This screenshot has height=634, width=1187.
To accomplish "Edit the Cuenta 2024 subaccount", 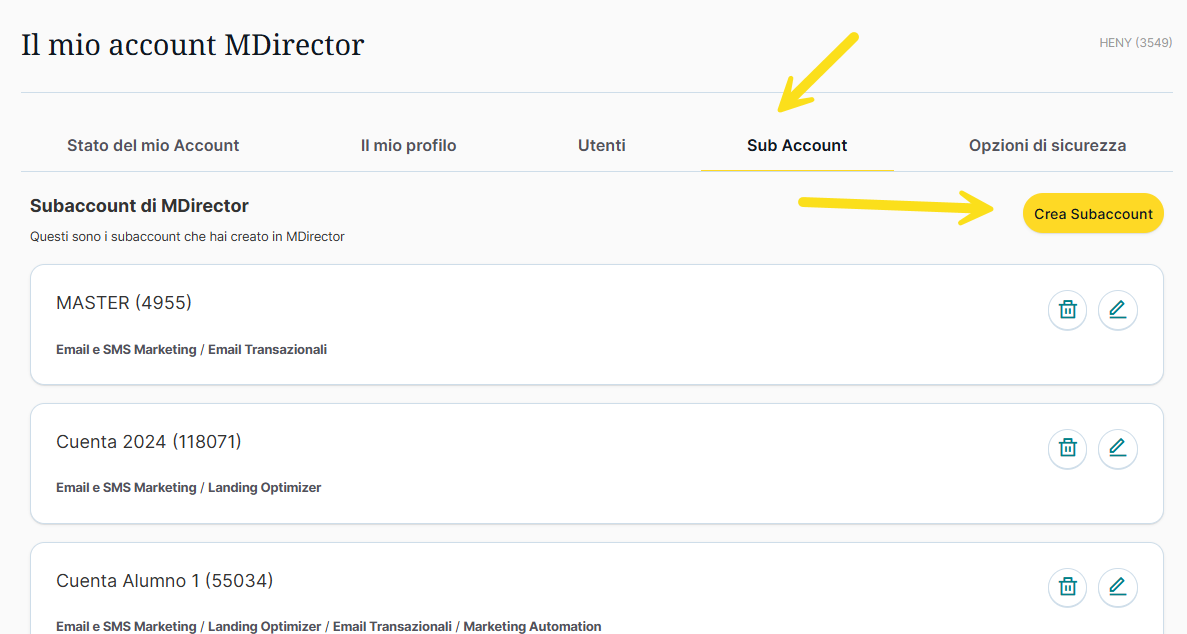I will coord(1117,449).
